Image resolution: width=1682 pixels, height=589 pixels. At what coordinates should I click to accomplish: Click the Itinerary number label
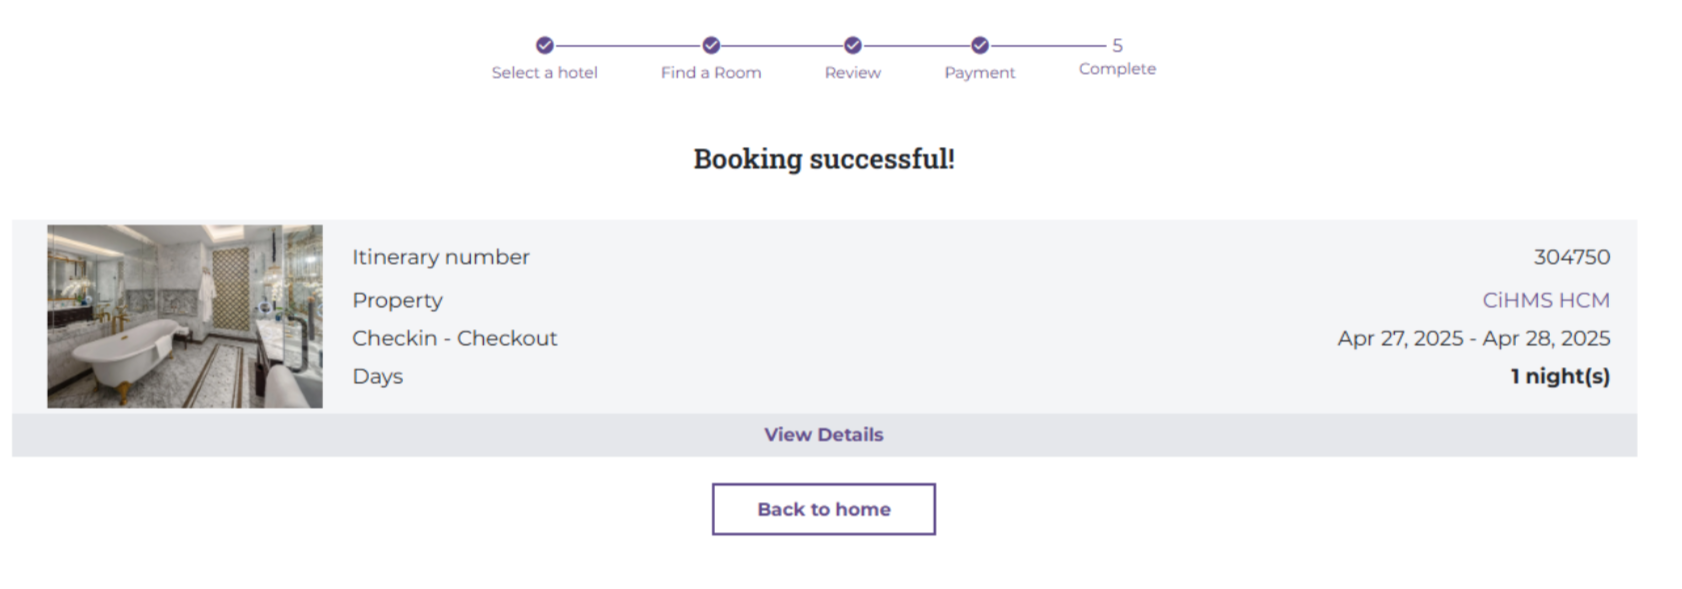(x=440, y=257)
